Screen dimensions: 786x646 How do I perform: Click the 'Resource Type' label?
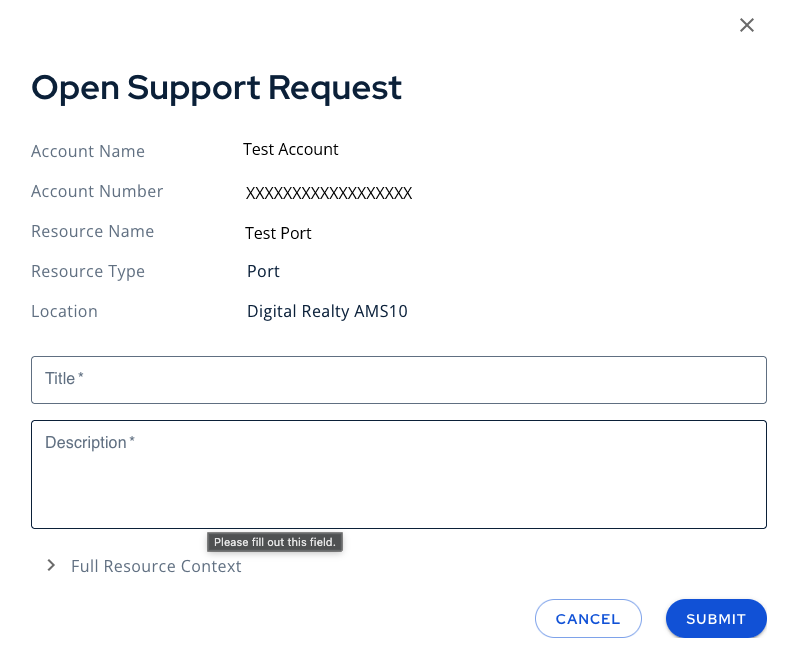(x=88, y=272)
